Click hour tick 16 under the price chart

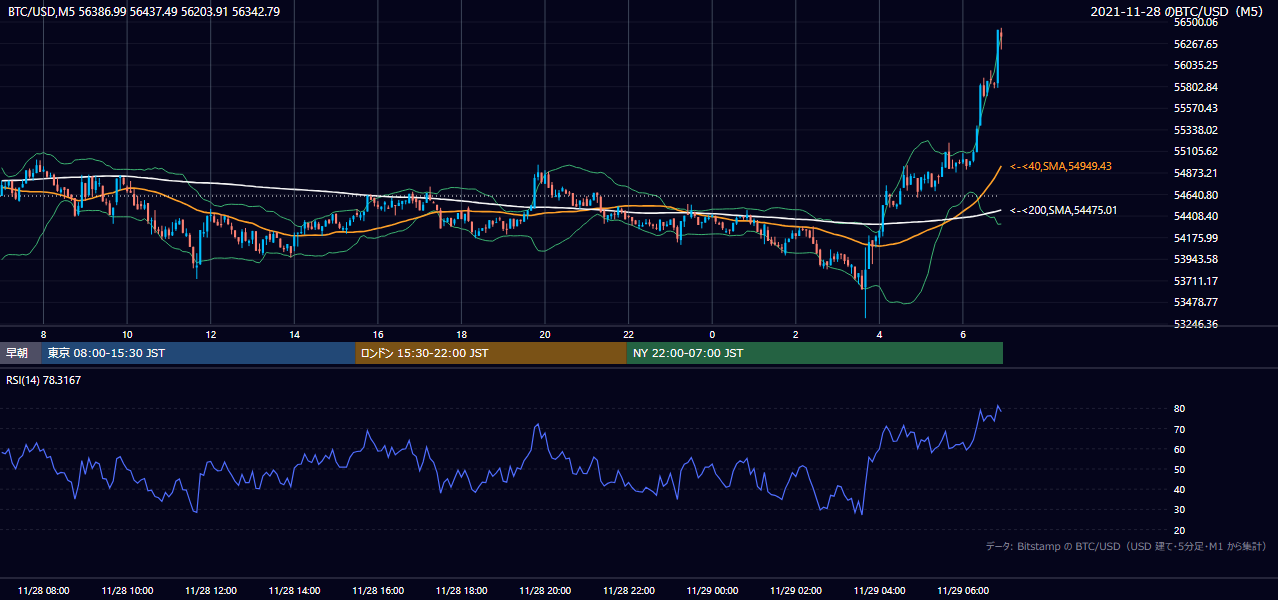click(x=378, y=334)
